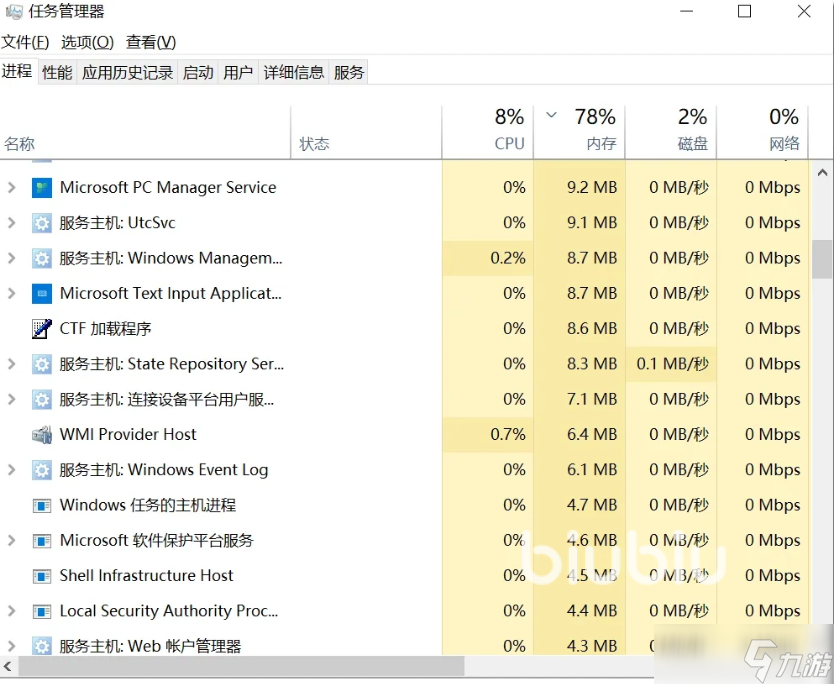
Task: Expand the 服务主机: Windows Event Log entry
Action: 12,470
